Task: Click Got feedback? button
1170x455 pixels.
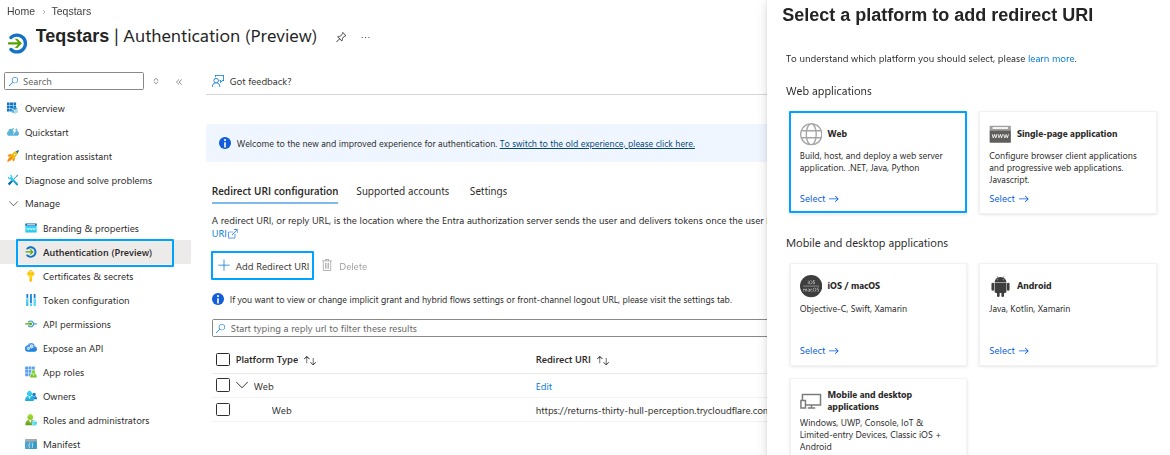Action: coord(251,81)
